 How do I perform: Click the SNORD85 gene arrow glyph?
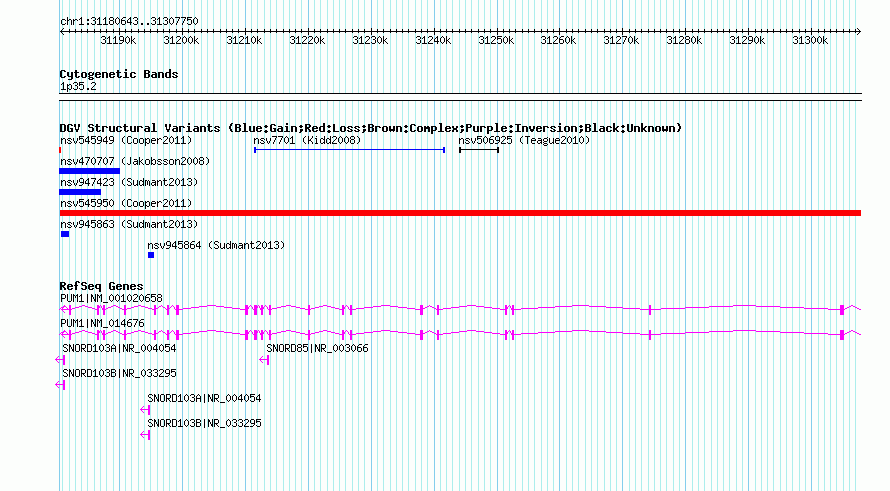(264, 360)
